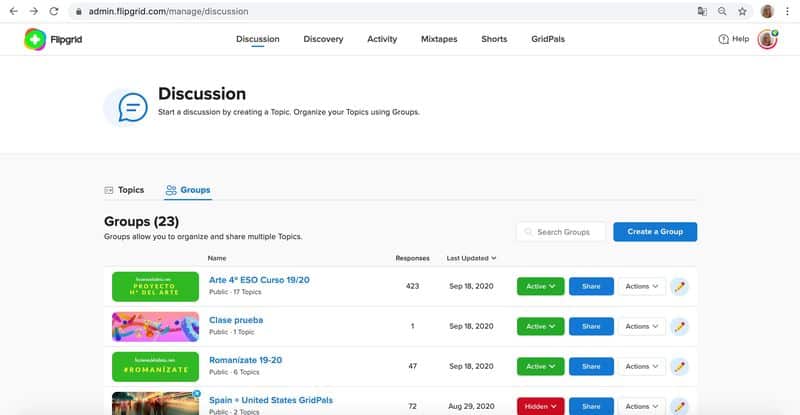Open the Mixtapes nav tab
The height and width of the screenshot is (415, 800).
point(439,39)
